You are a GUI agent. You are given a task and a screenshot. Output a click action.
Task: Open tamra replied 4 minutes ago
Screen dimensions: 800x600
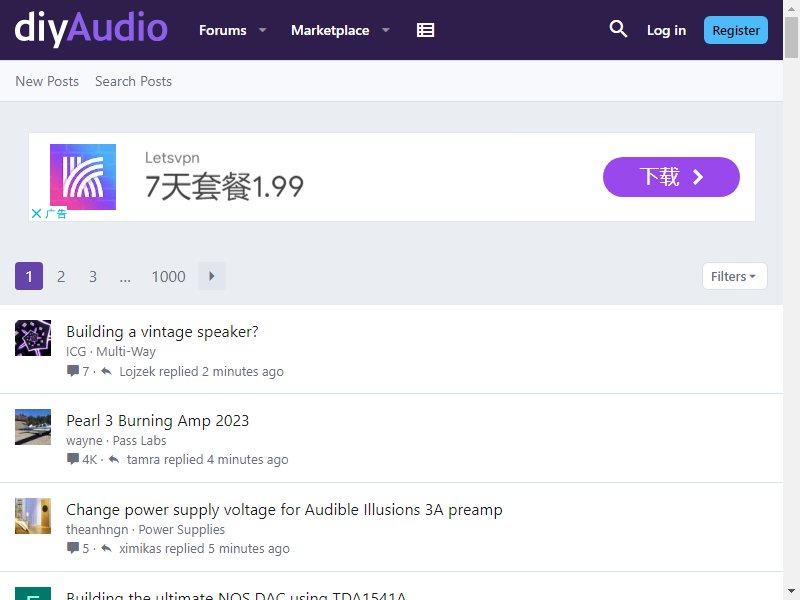tap(208, 460)
